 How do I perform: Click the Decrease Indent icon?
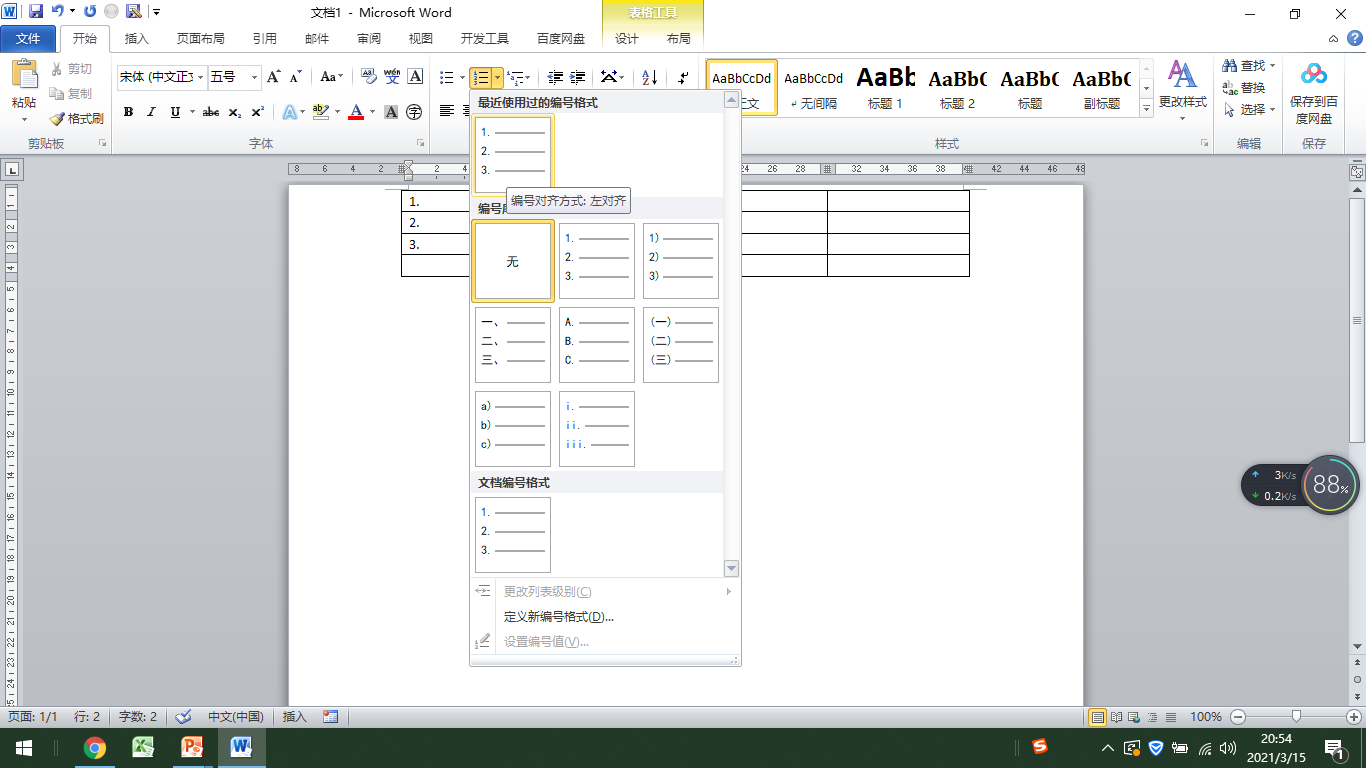click(x=555, y=77)
